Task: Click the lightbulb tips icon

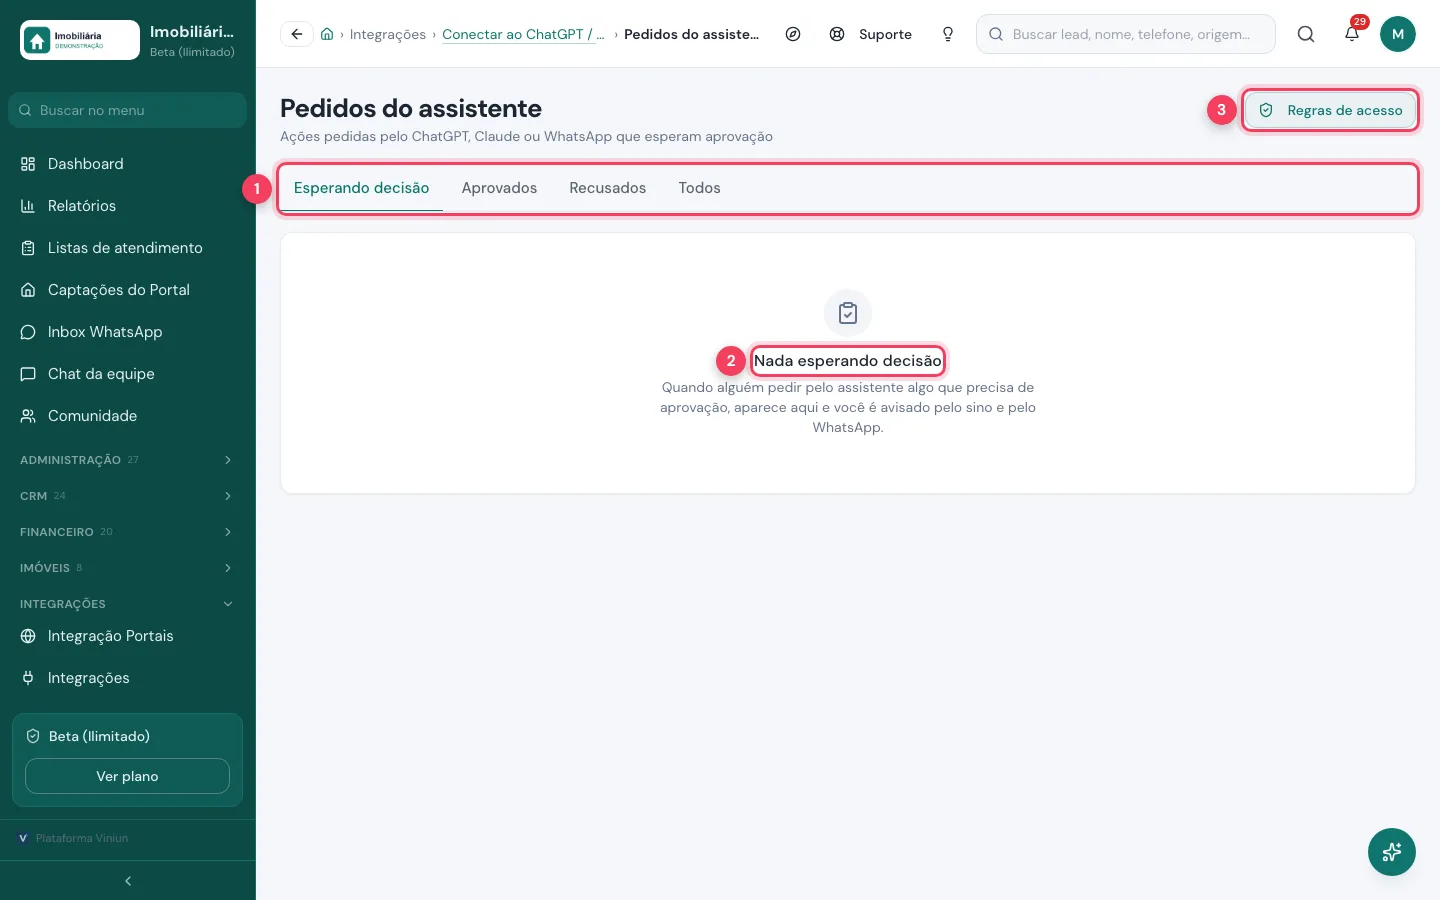Action: click(x=948, y=34)
